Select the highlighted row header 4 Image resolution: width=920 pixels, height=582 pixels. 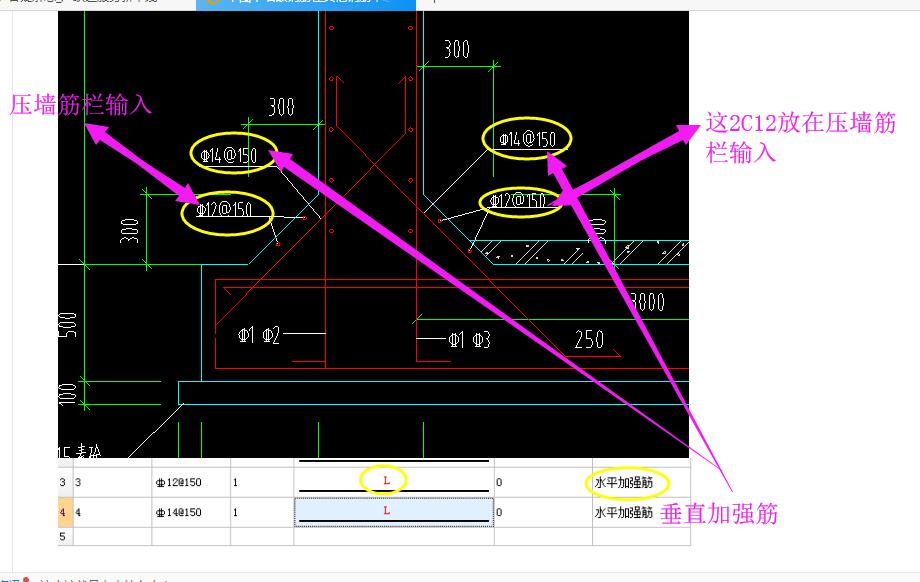[x=65, y=512]
